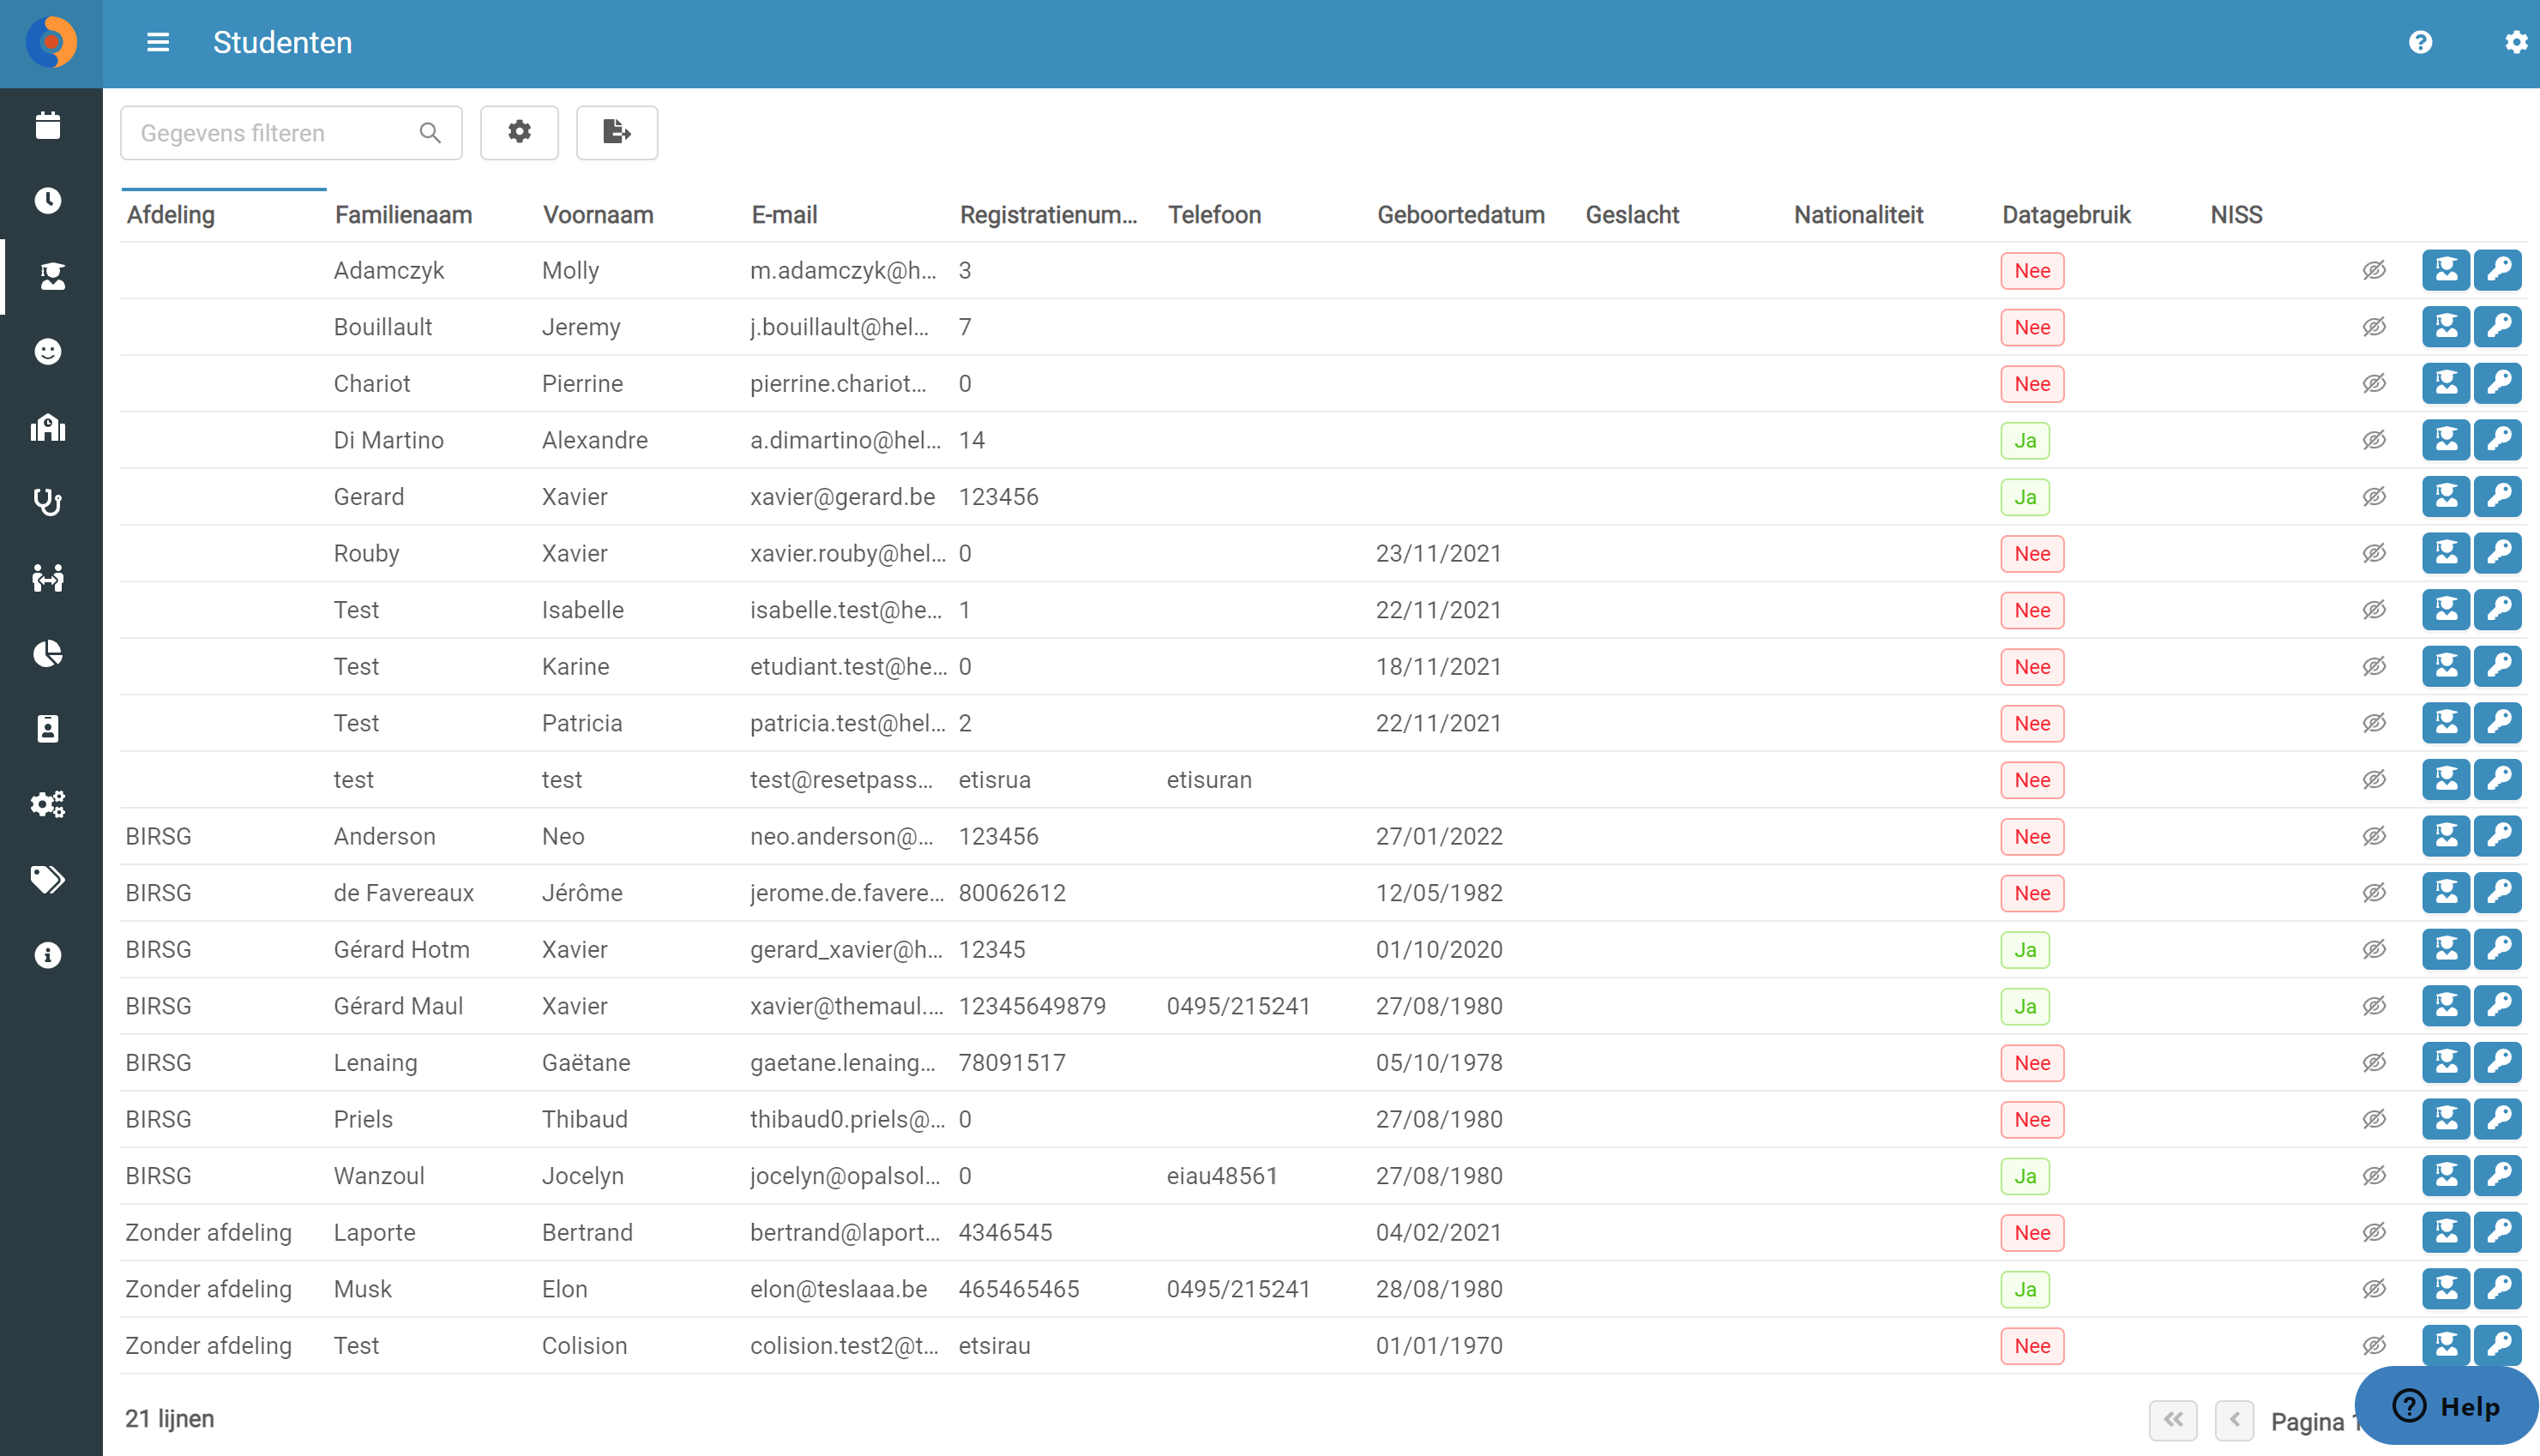Click the Studenten page title
2540x1456 pixels.
point(282,43)
